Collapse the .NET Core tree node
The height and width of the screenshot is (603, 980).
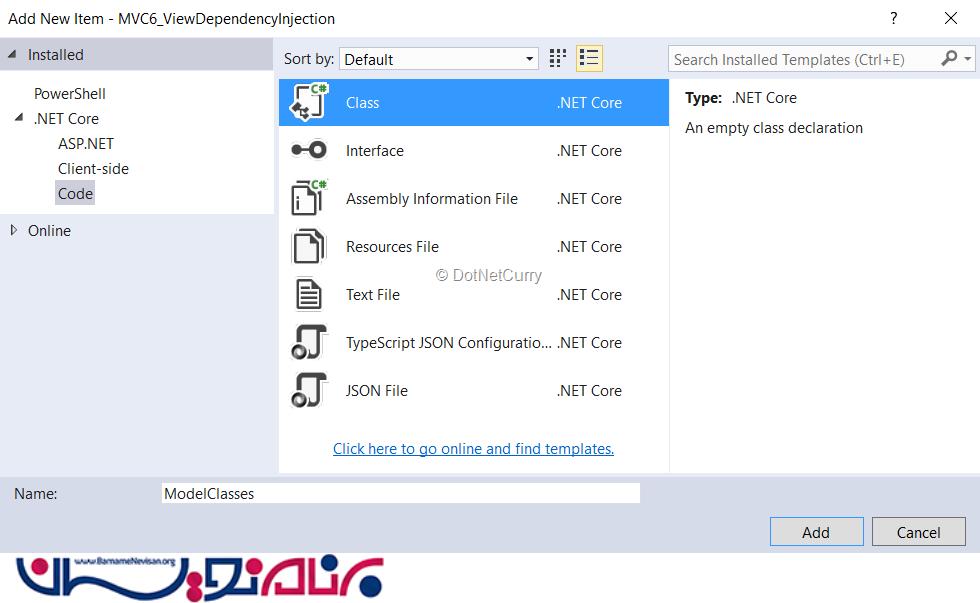pyautogui.click(x=19, y=117)
